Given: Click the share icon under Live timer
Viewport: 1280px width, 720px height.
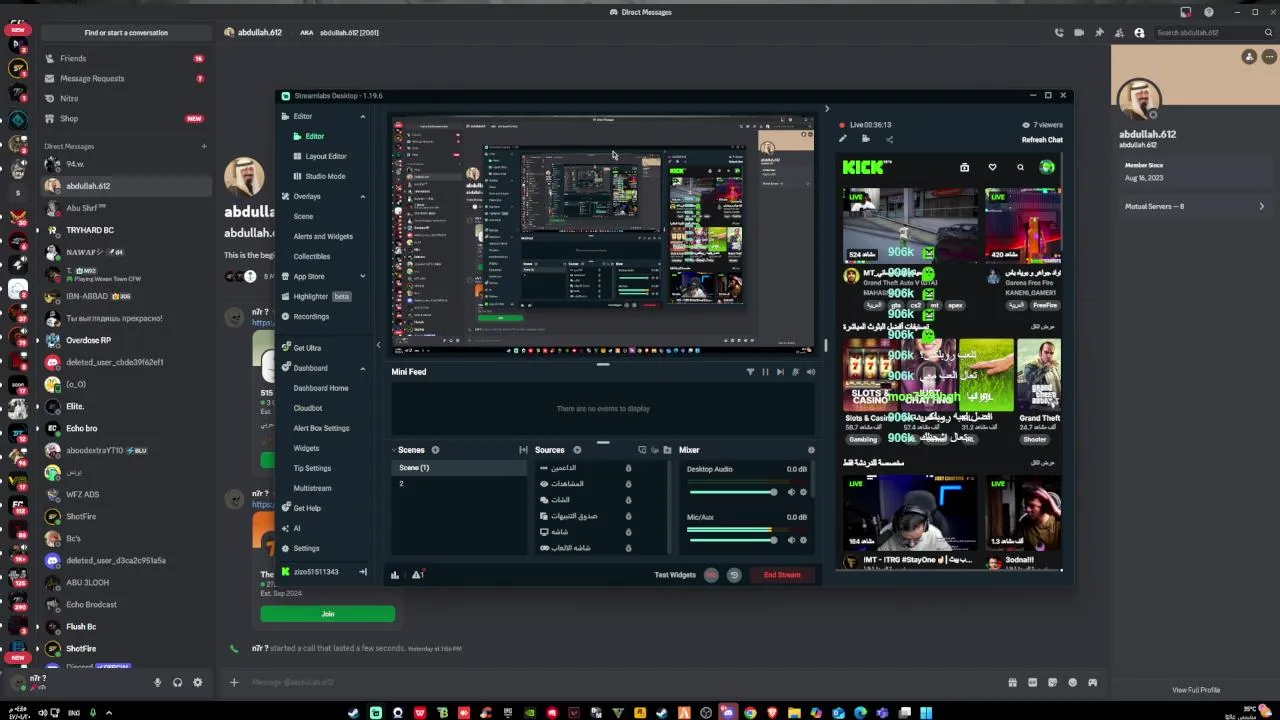Looking at the screenshot, I should pyautogui.click(x=889, y=139).
